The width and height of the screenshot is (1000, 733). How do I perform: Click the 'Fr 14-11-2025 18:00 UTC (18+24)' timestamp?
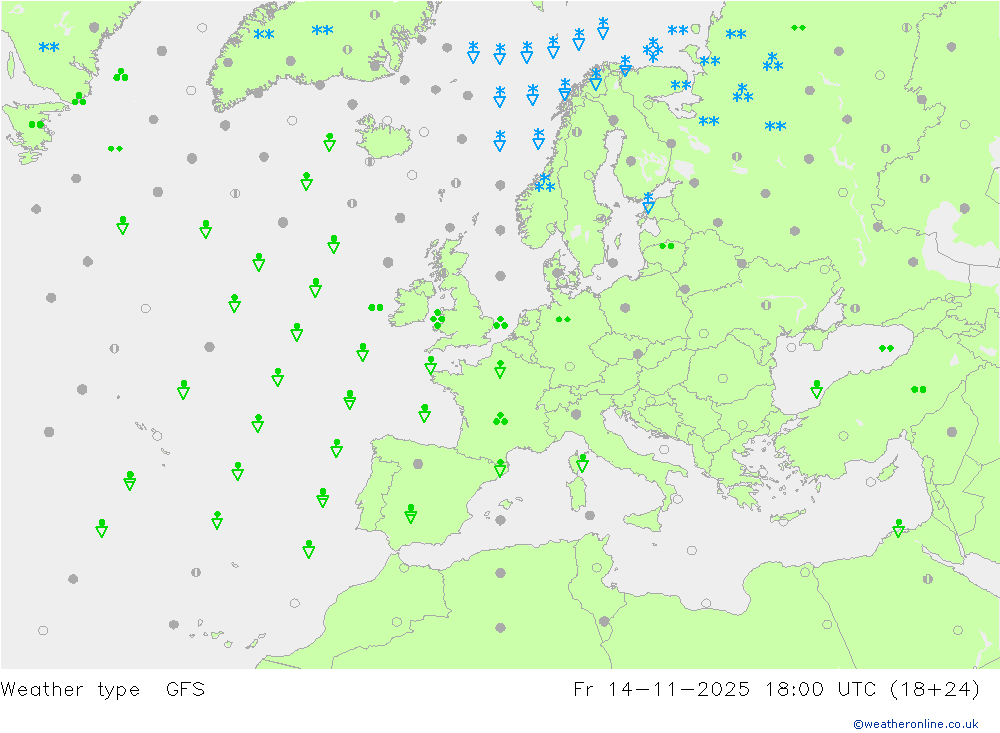pos(776,690)
